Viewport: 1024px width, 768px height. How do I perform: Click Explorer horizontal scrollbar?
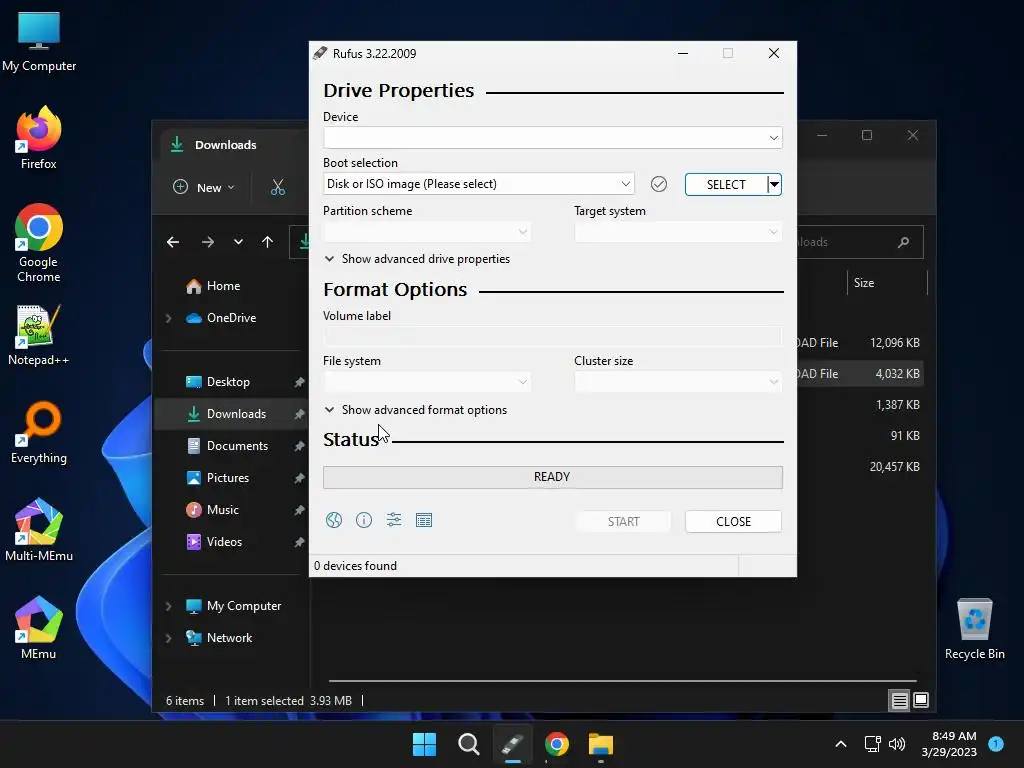click(x=622, y=680)
